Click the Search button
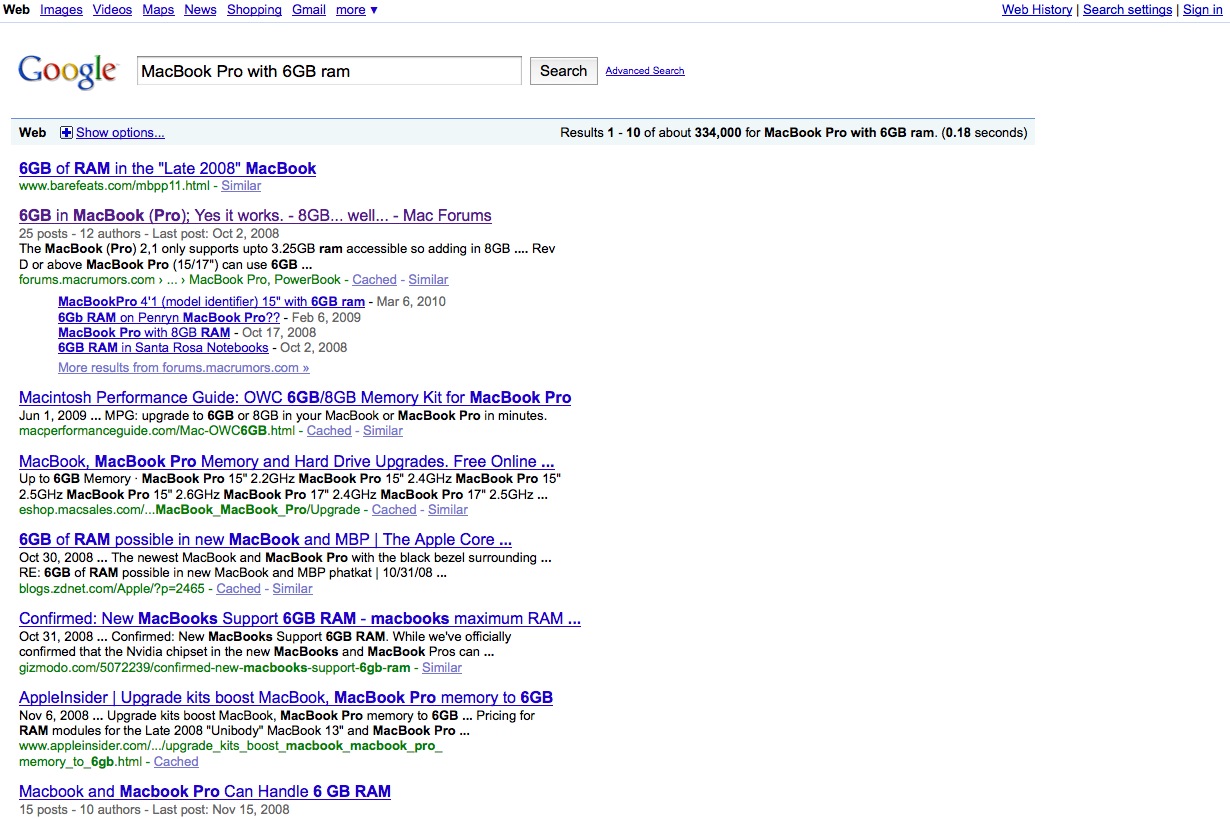 tap(563, 71)
